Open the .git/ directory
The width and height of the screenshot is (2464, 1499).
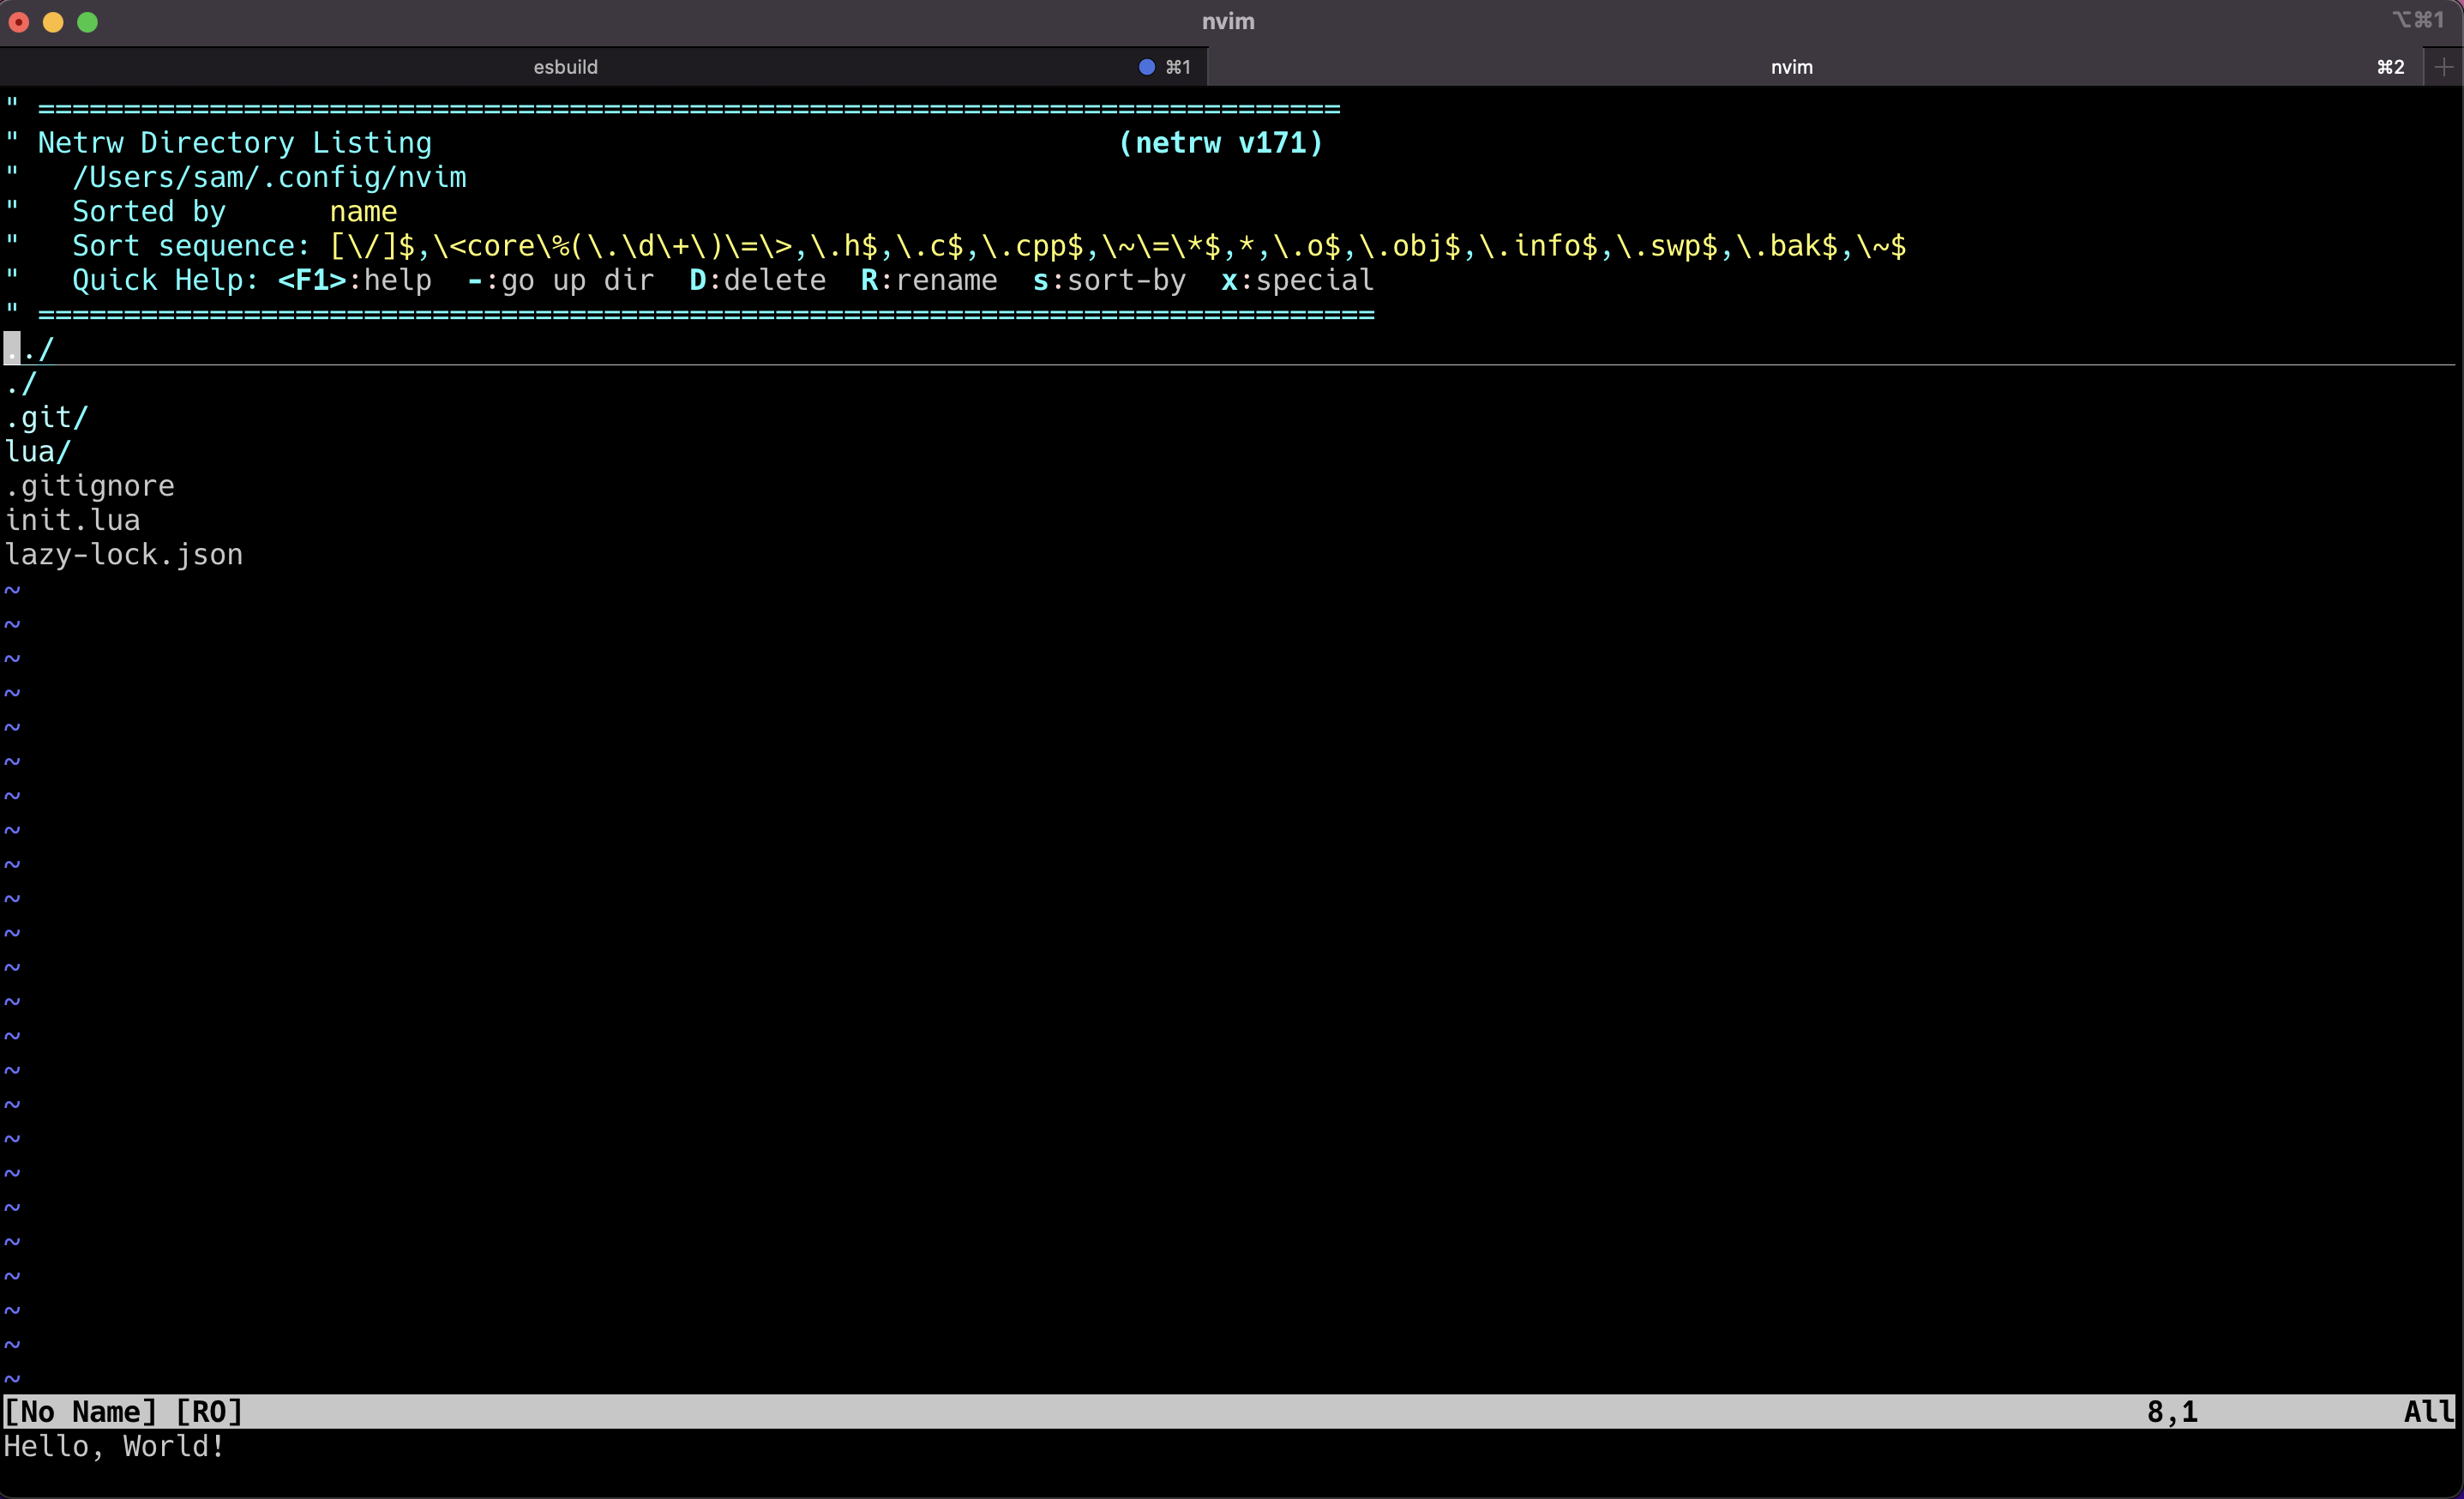[47, 418]
